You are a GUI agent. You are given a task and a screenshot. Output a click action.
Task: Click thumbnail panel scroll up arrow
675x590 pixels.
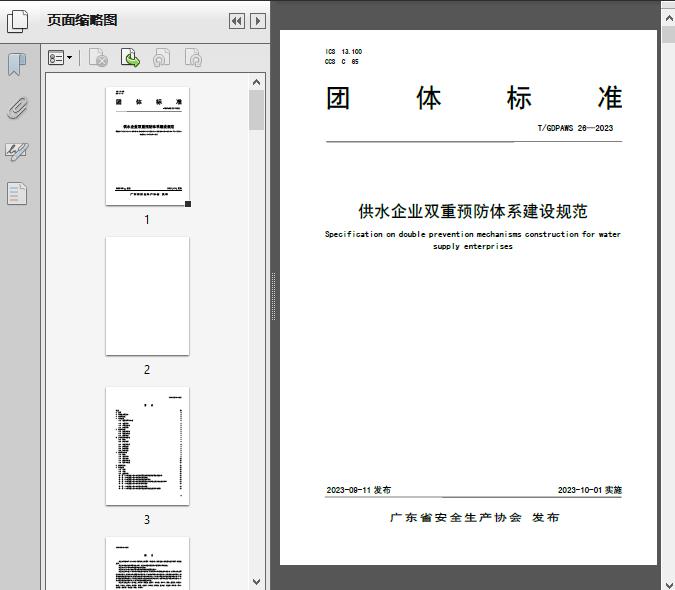(257, 82)
